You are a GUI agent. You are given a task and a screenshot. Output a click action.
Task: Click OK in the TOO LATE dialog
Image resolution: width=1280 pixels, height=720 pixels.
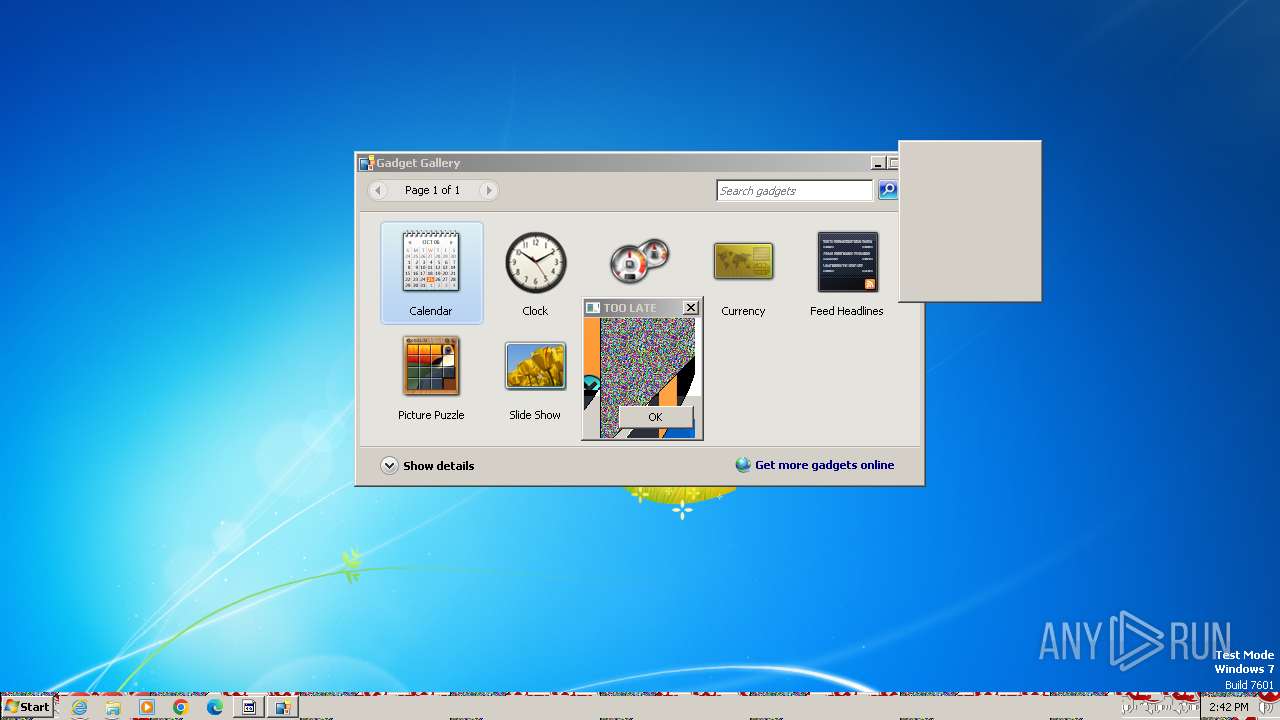(655, 417)
